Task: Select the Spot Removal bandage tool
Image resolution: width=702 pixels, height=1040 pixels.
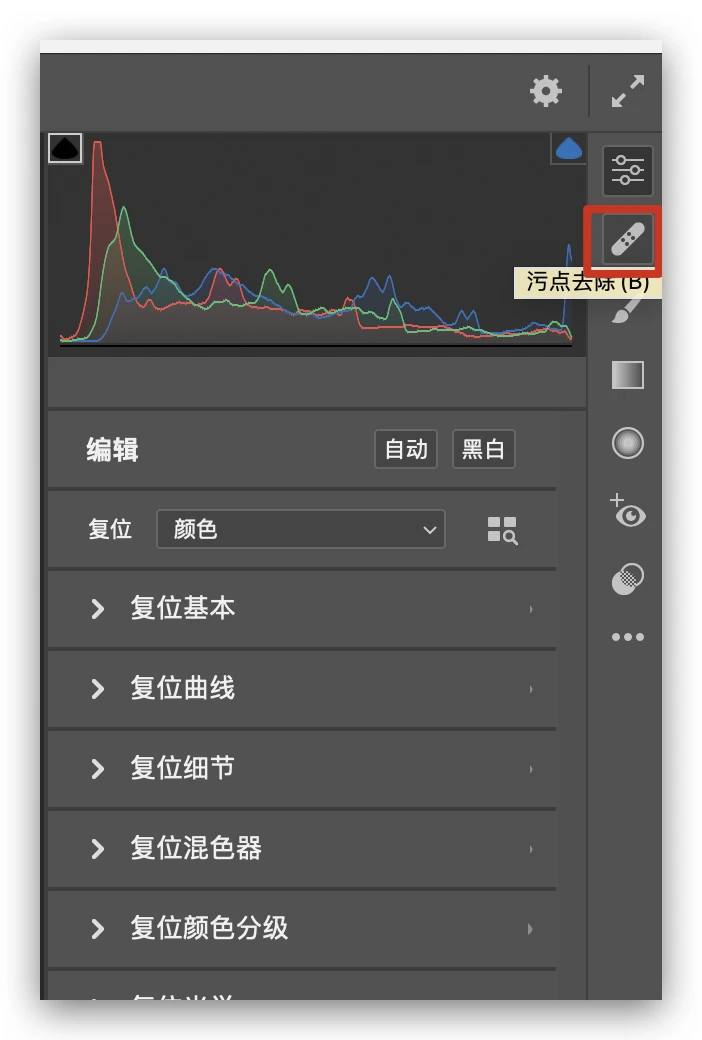Action: (x=628, y=239)
